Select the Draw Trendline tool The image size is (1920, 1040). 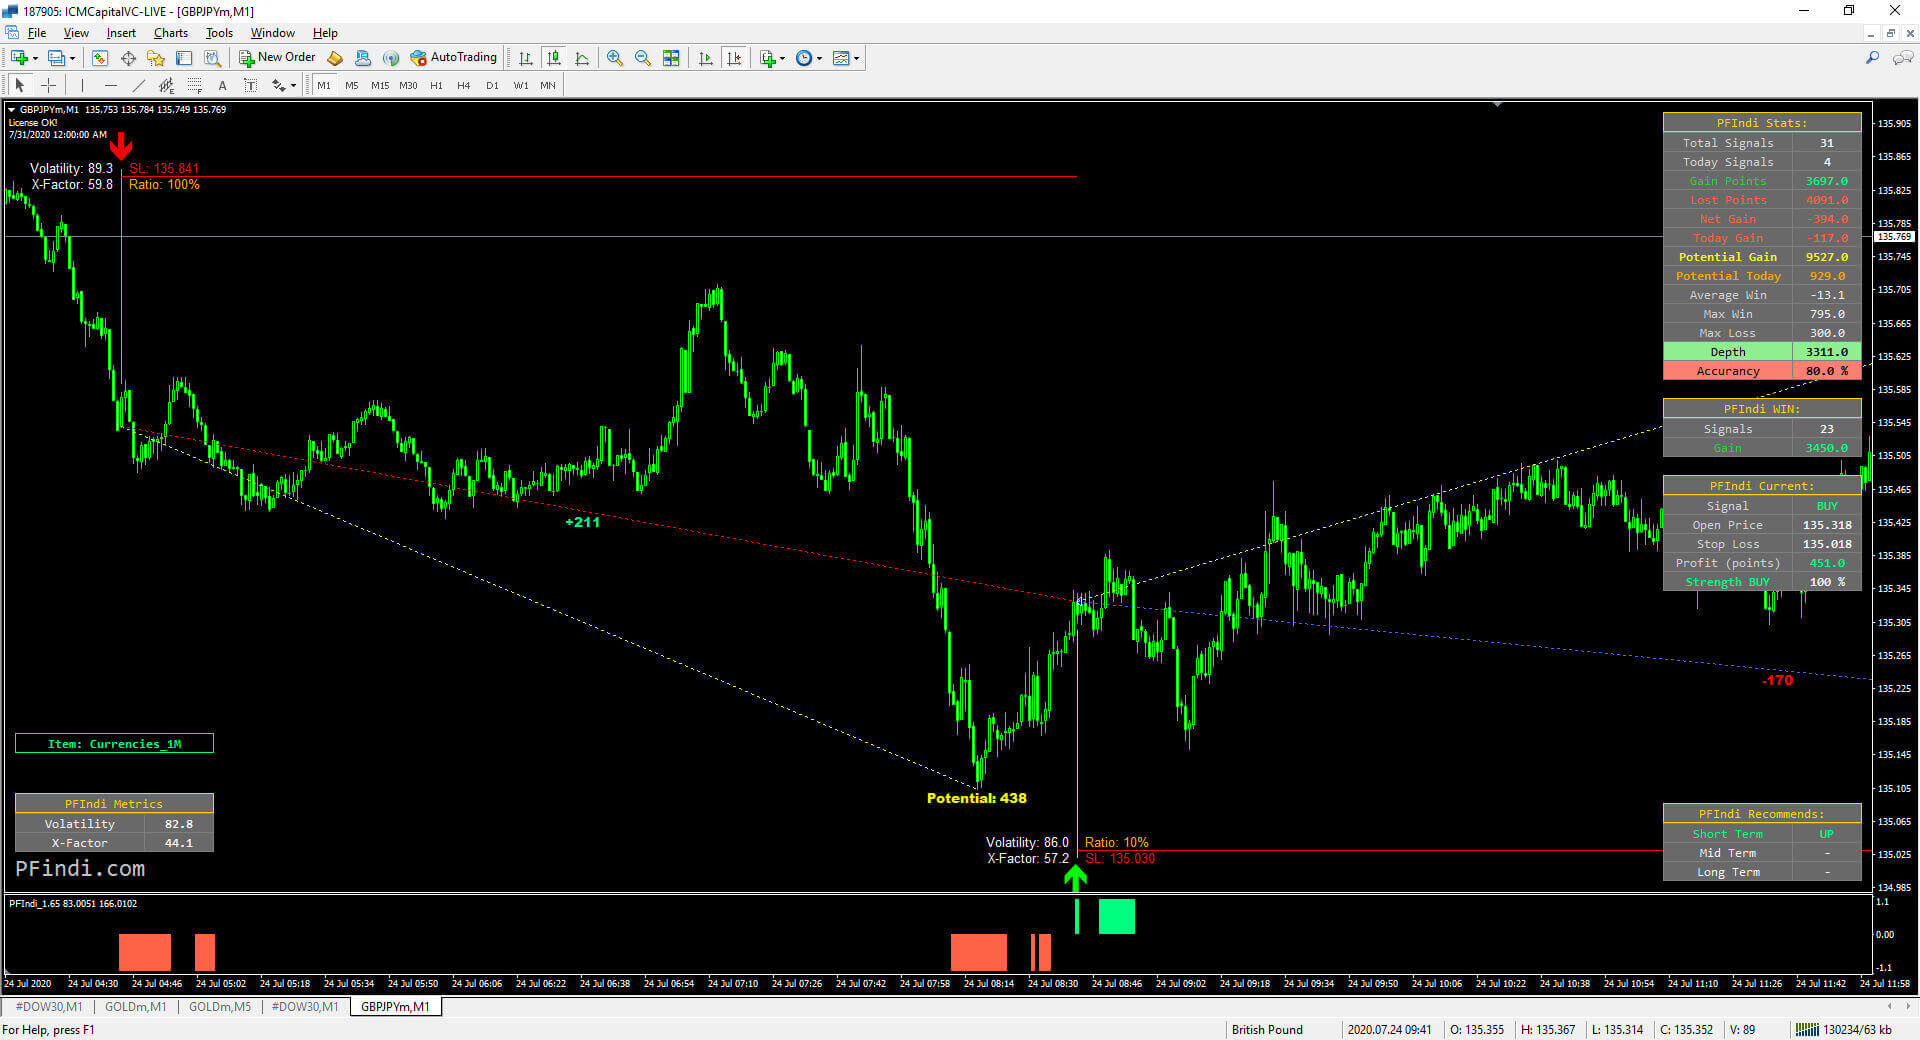(138, 86)
